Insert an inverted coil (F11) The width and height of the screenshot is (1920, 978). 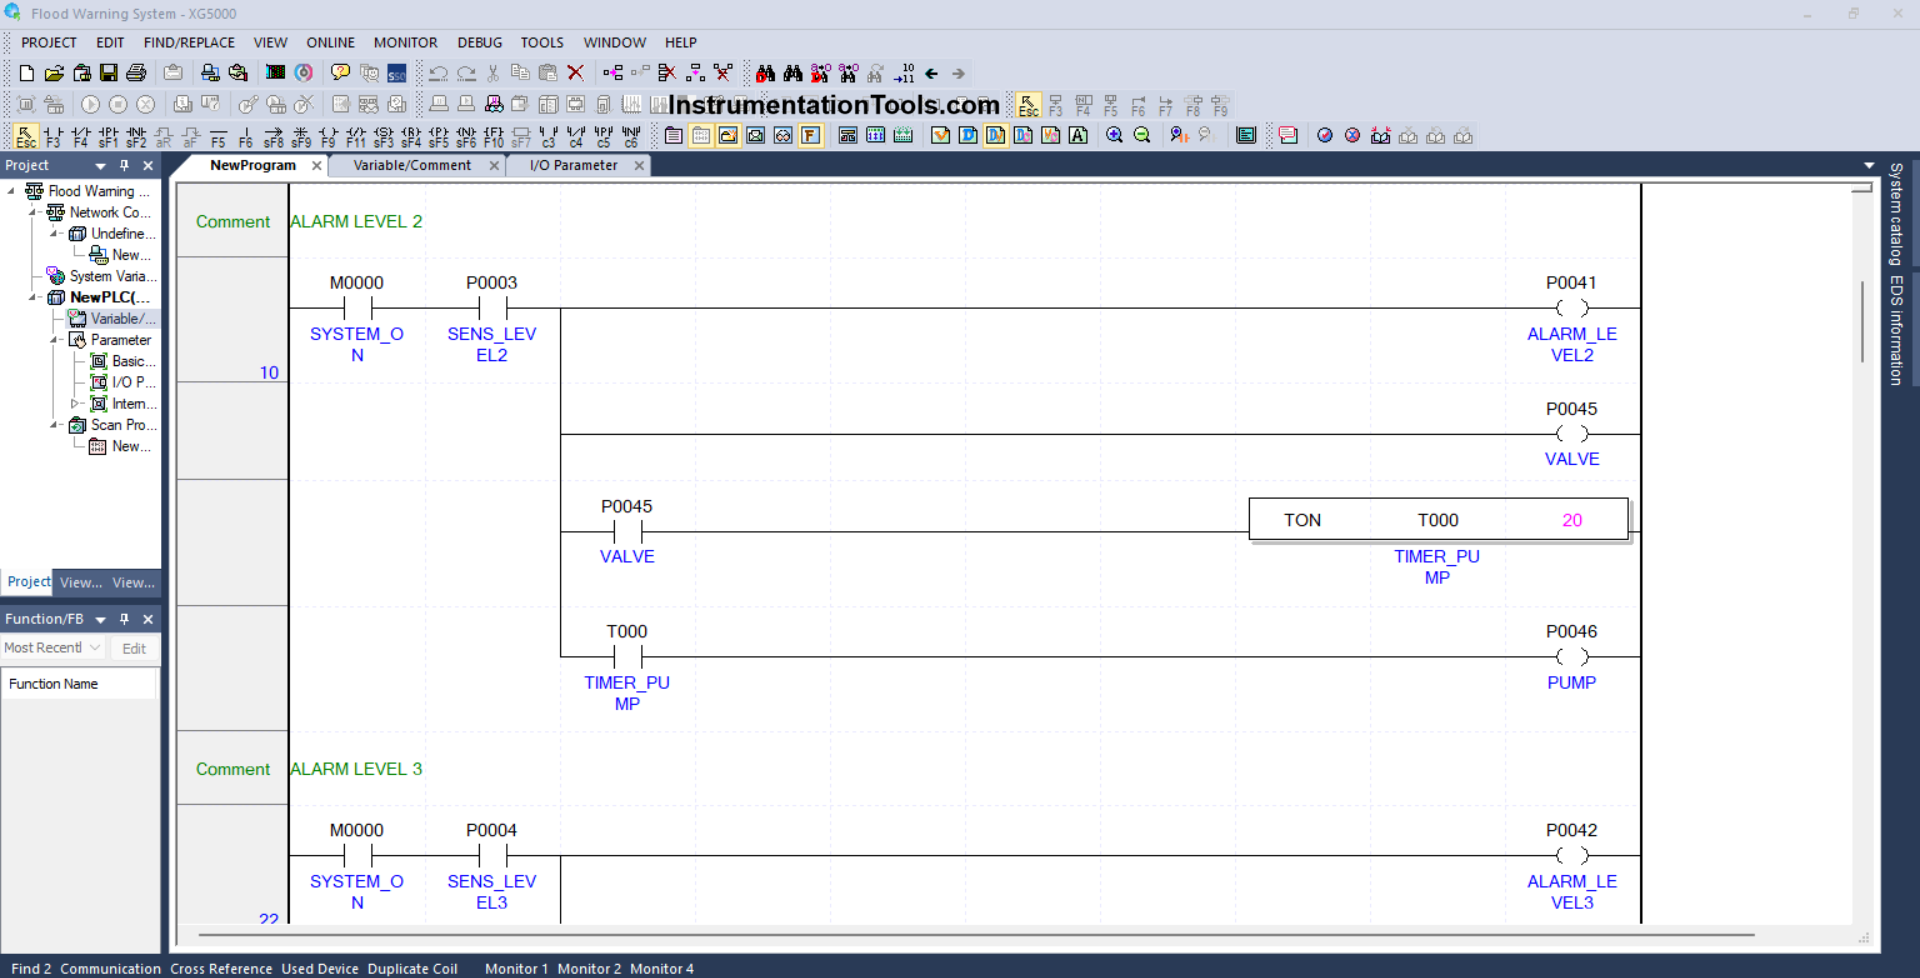coord(356,136)
